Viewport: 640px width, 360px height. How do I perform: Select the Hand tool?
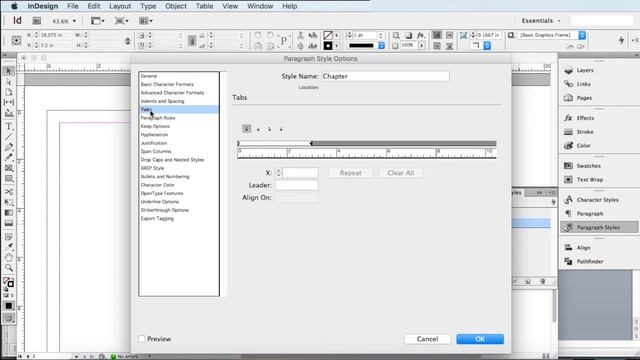(9, 258)
